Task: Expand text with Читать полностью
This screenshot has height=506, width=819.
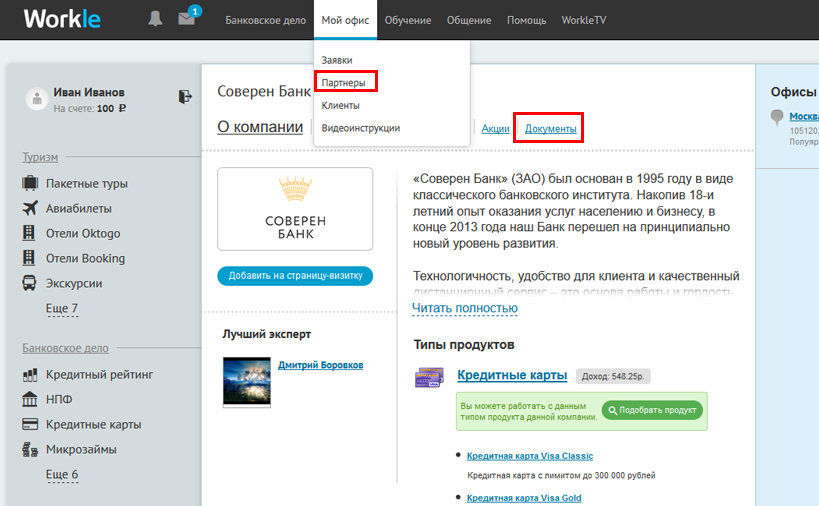Action: point(465,308)
